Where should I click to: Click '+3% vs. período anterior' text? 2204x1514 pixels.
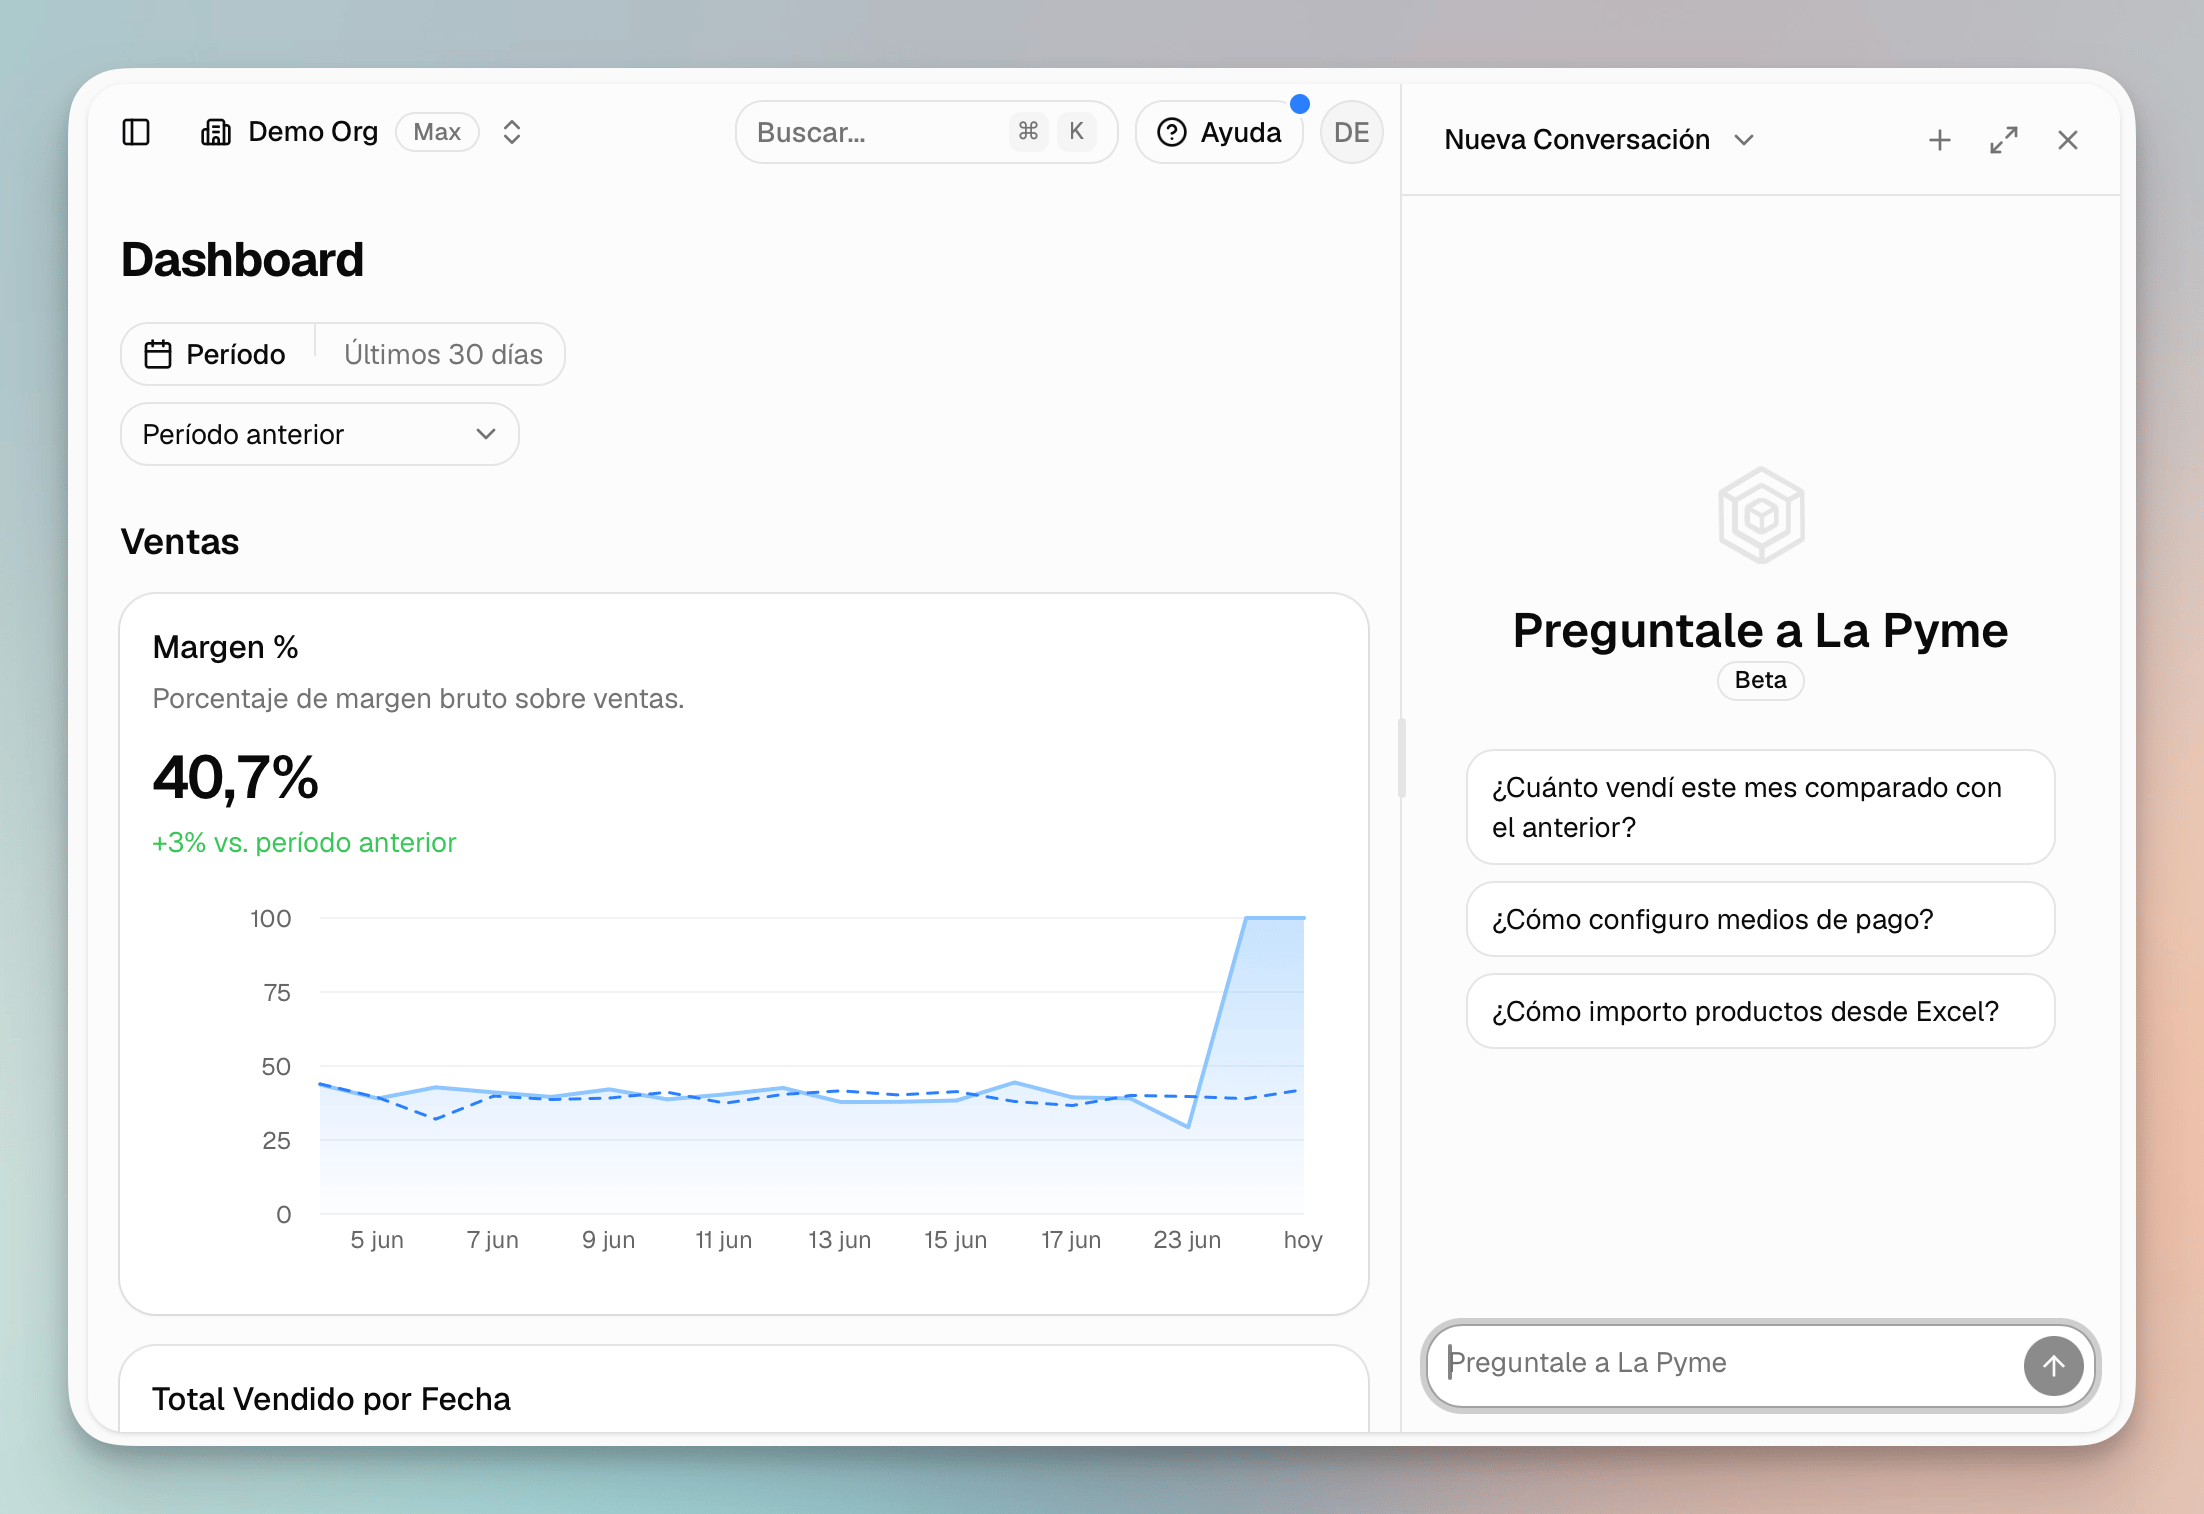pyautogui.click(x=304, y=842)
